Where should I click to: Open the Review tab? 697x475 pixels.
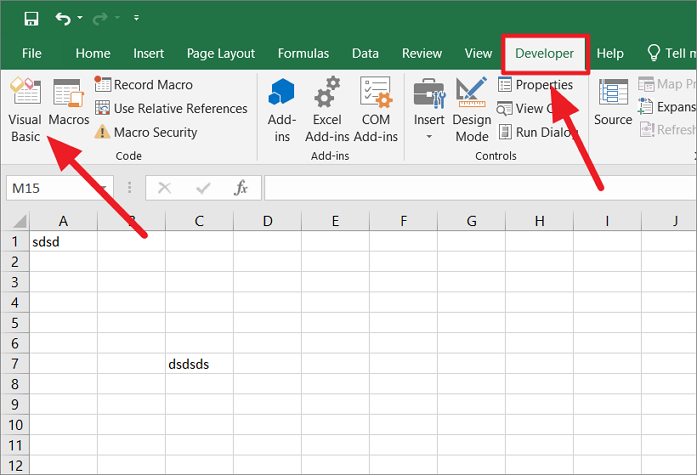point(422,54)
